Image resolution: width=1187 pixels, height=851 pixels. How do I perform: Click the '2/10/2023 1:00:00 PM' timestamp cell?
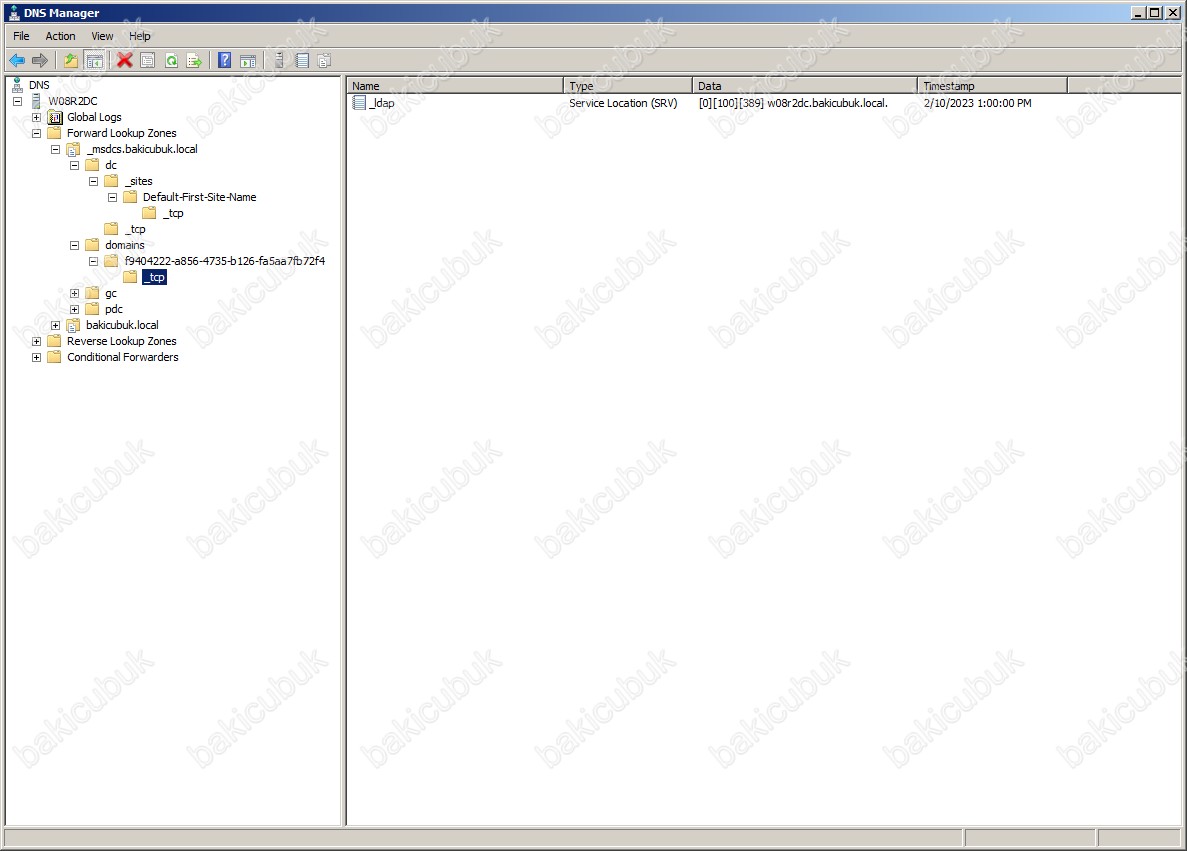[977, 103]
